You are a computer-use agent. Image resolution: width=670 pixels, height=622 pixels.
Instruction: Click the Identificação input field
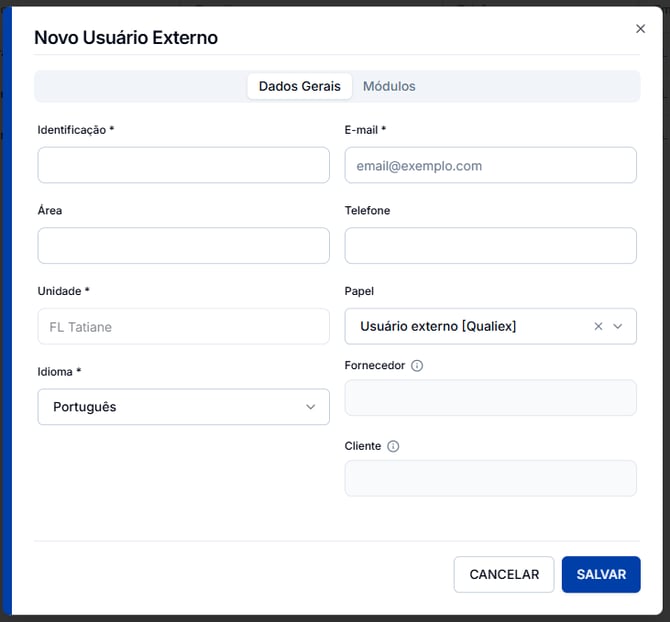[183, 165]
